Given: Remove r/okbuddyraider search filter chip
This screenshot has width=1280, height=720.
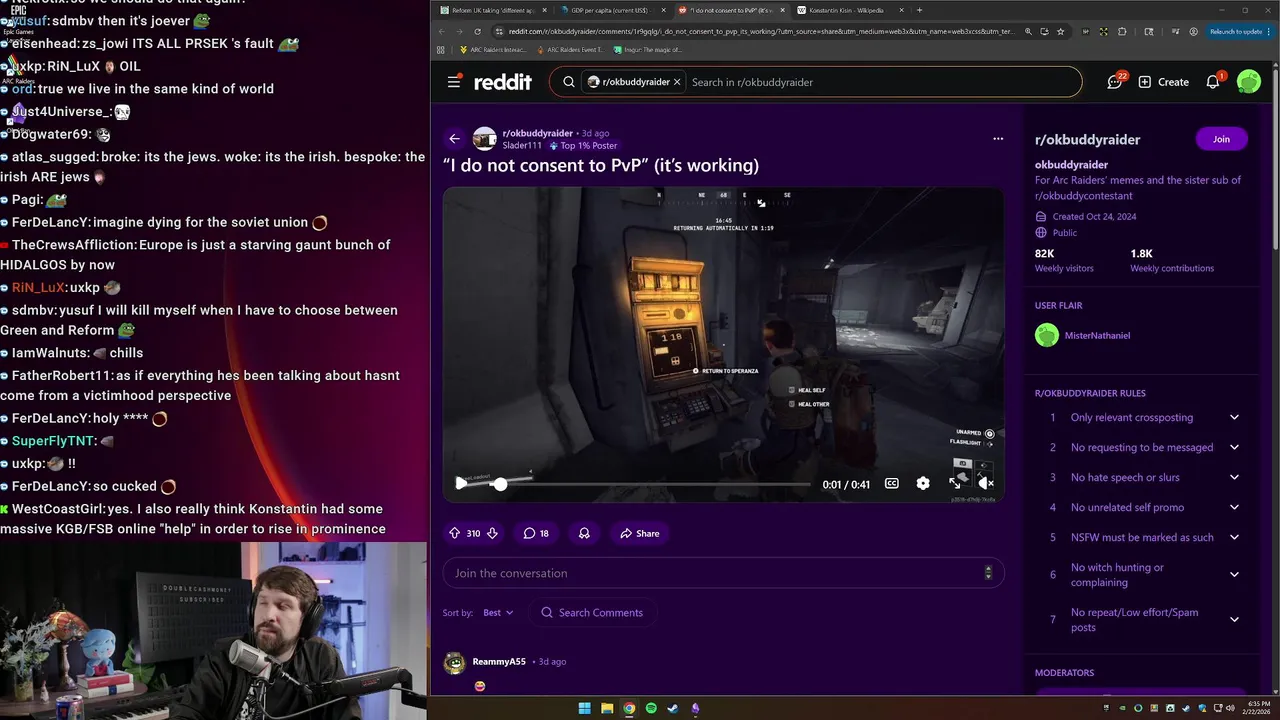Looking at the screenshot, I should [x=677, y=82].
